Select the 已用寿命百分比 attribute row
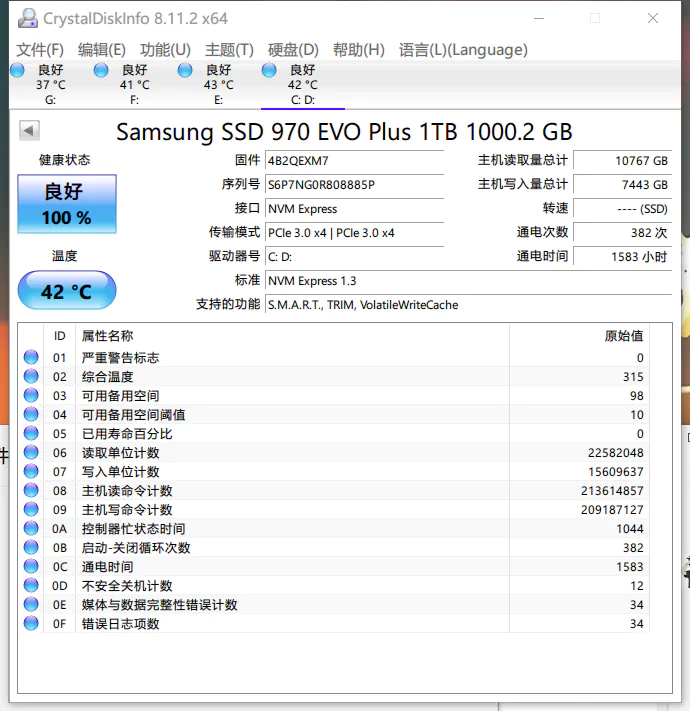This screenshot has width=690, height=711. point(335,433)
